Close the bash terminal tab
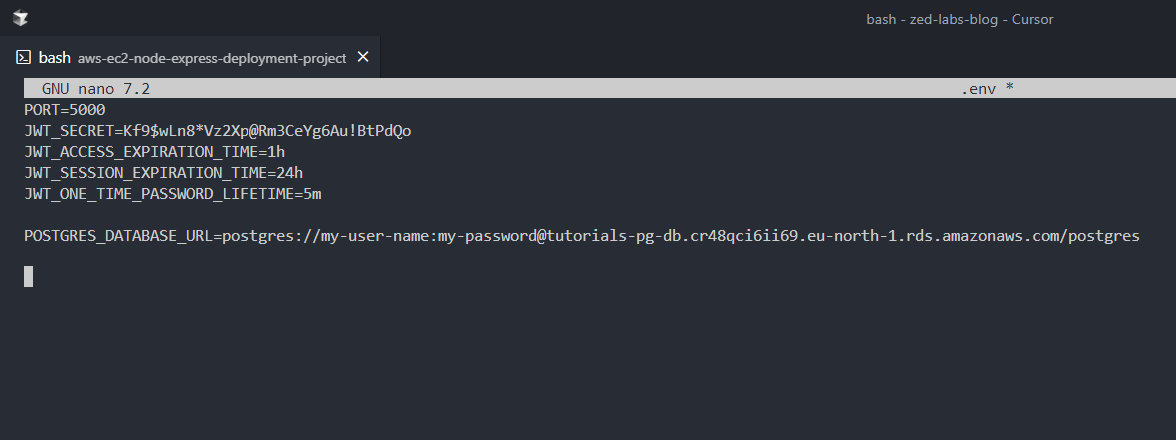Viewport: 1176px width, 440px height. point(363,57)
